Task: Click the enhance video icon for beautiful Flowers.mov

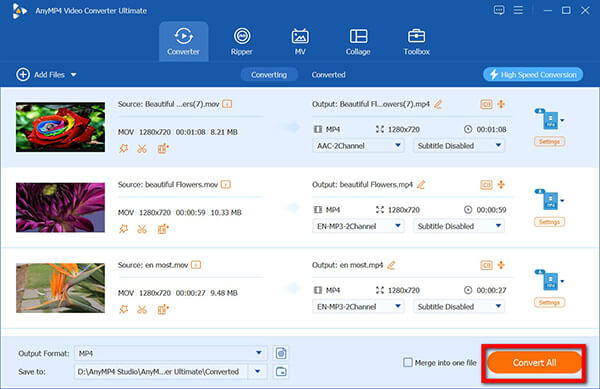Action: (x=163, y=229)
